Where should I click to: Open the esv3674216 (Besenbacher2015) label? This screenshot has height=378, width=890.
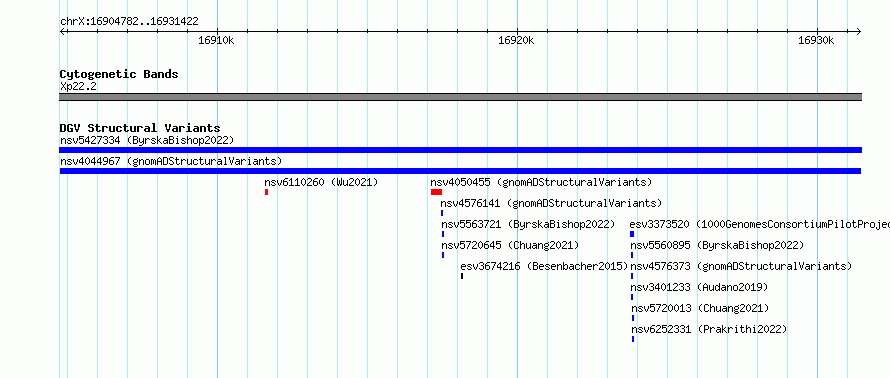tap(544, 266)
